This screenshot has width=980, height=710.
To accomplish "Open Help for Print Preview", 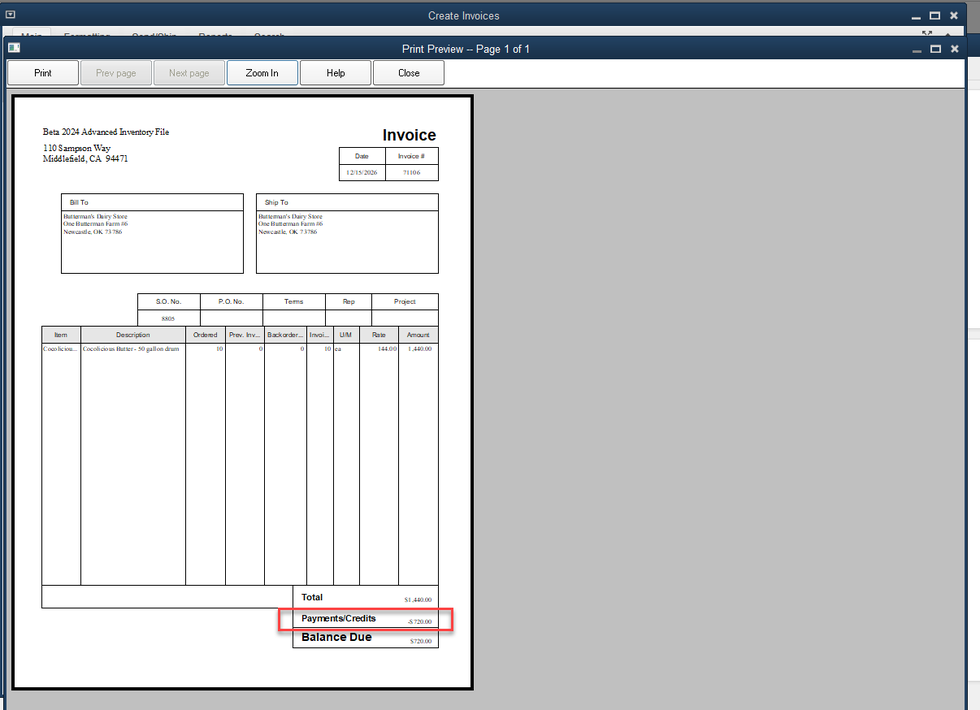I will pyautogui.click(x=335, y=73).
